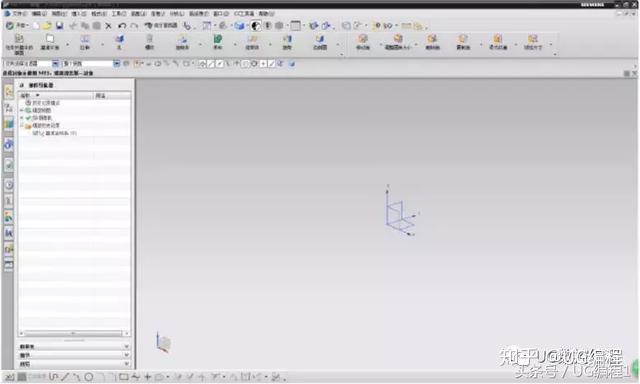The image size is (640, 384).
Task: Select the Rectangle tool in sketch toolbar
Action: point(124,377)
